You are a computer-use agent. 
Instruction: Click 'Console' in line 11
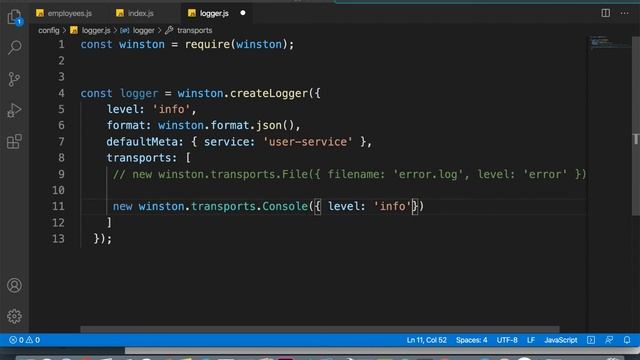pos(285,206)
